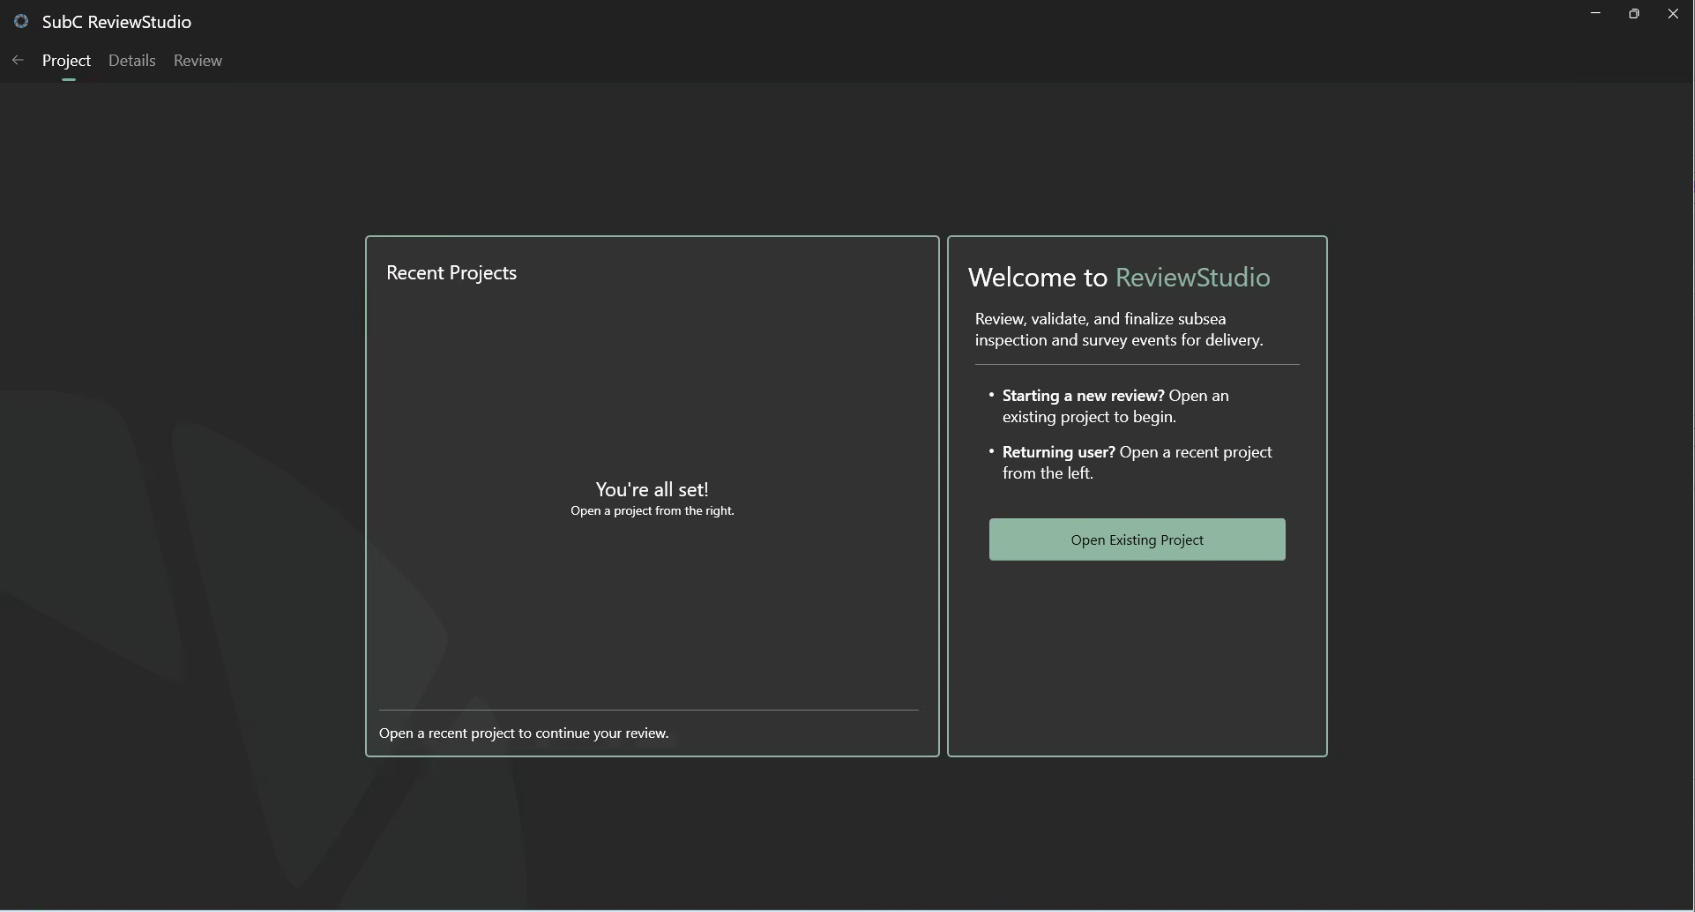Restore down the ReviewStudio window
This screenshot has height=912, width=1695.
click(x=1634, y=14)
